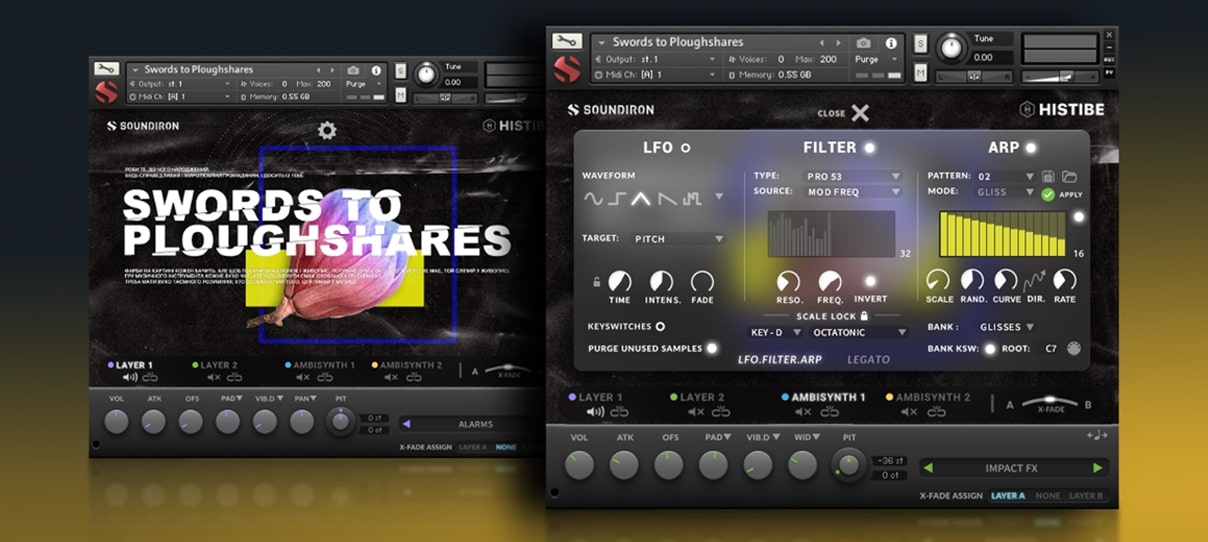The height and width of the screenshot is (542, 1208).
Task: Click the LFO time sync lock icon
Action: tap(597, 282)
